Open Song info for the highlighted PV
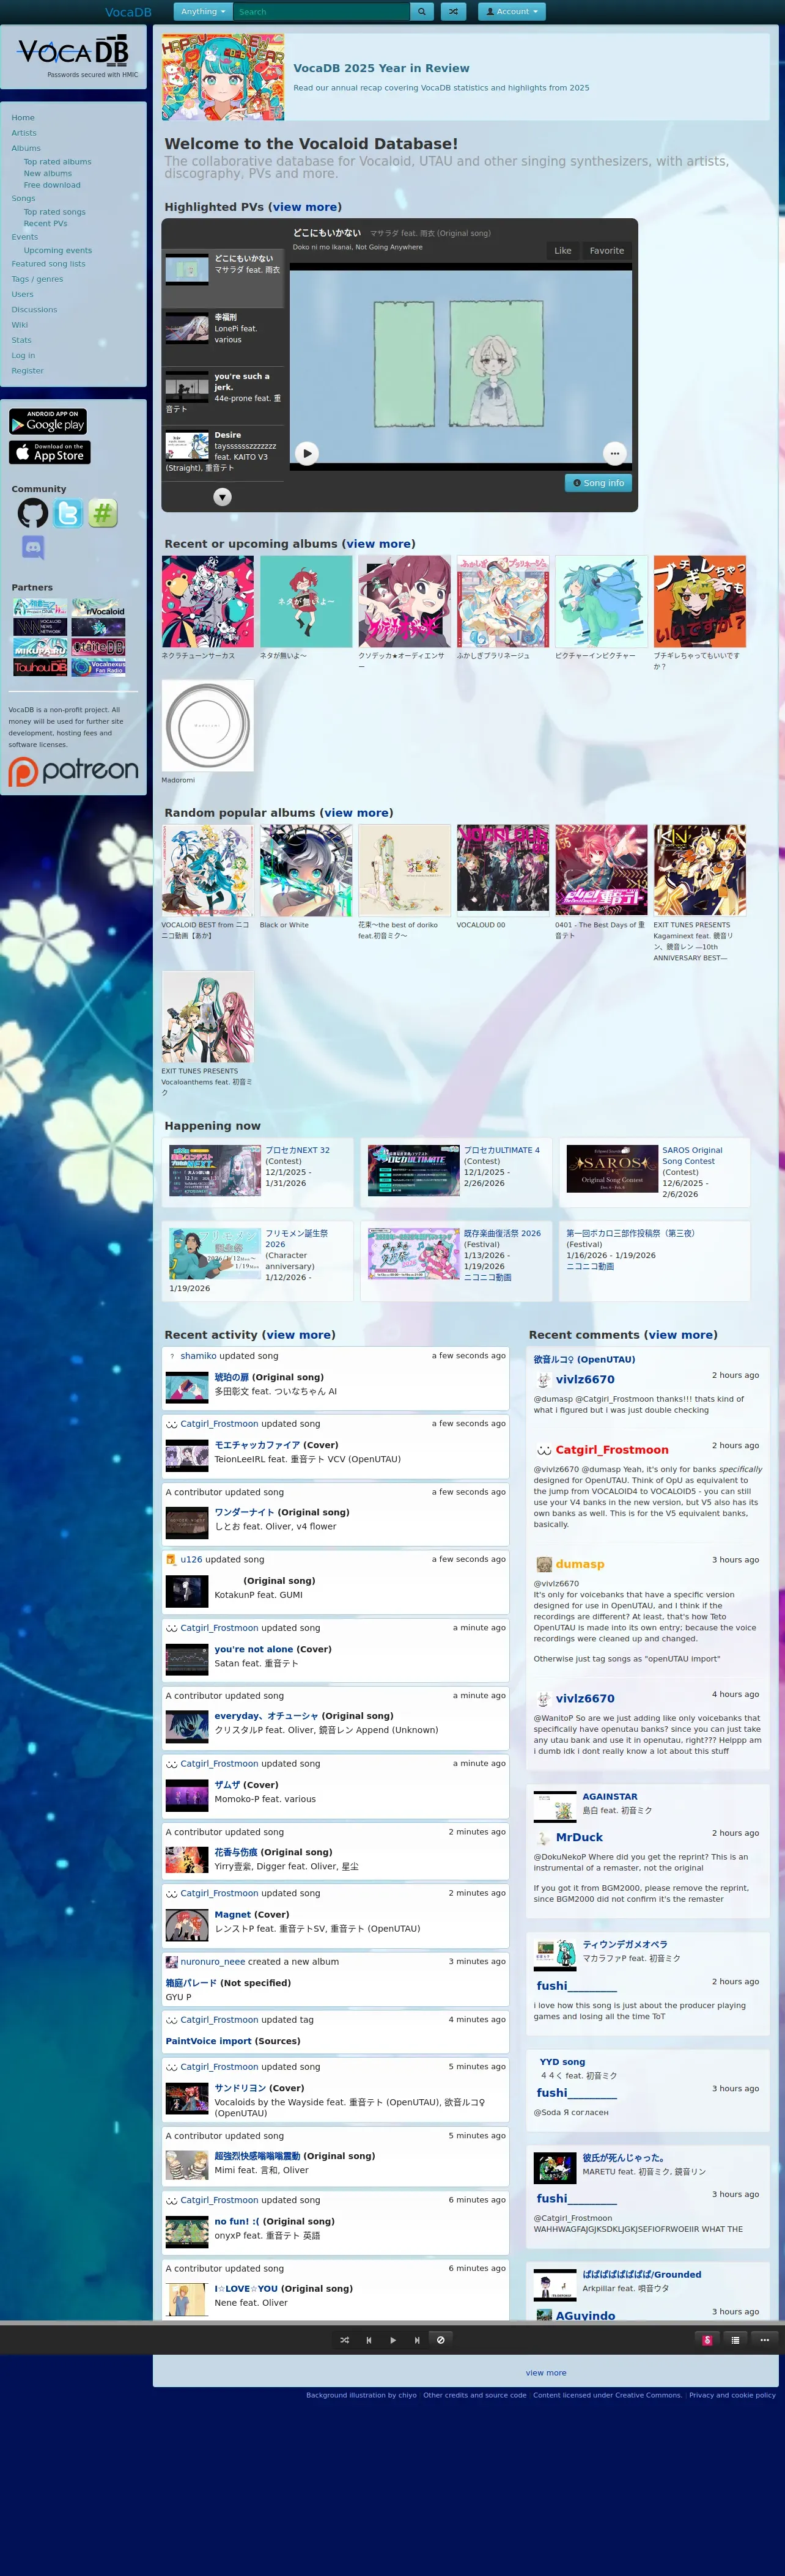 click(x=599, y=483)
